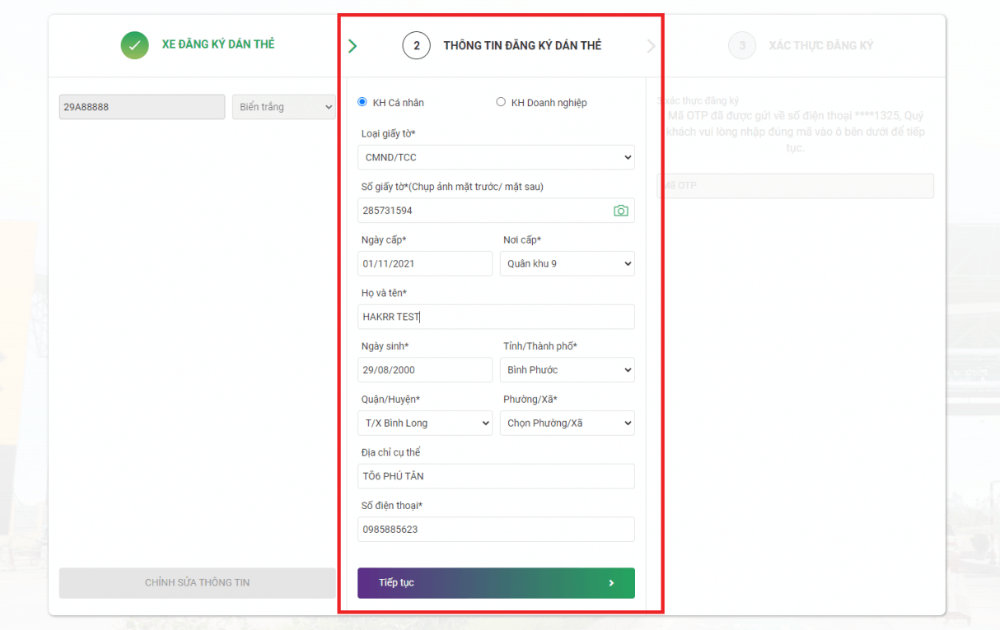Click the gray chevron arrow after step 2
The width and height of the screenshot is (1000, 630).
[x=652, y=46]
